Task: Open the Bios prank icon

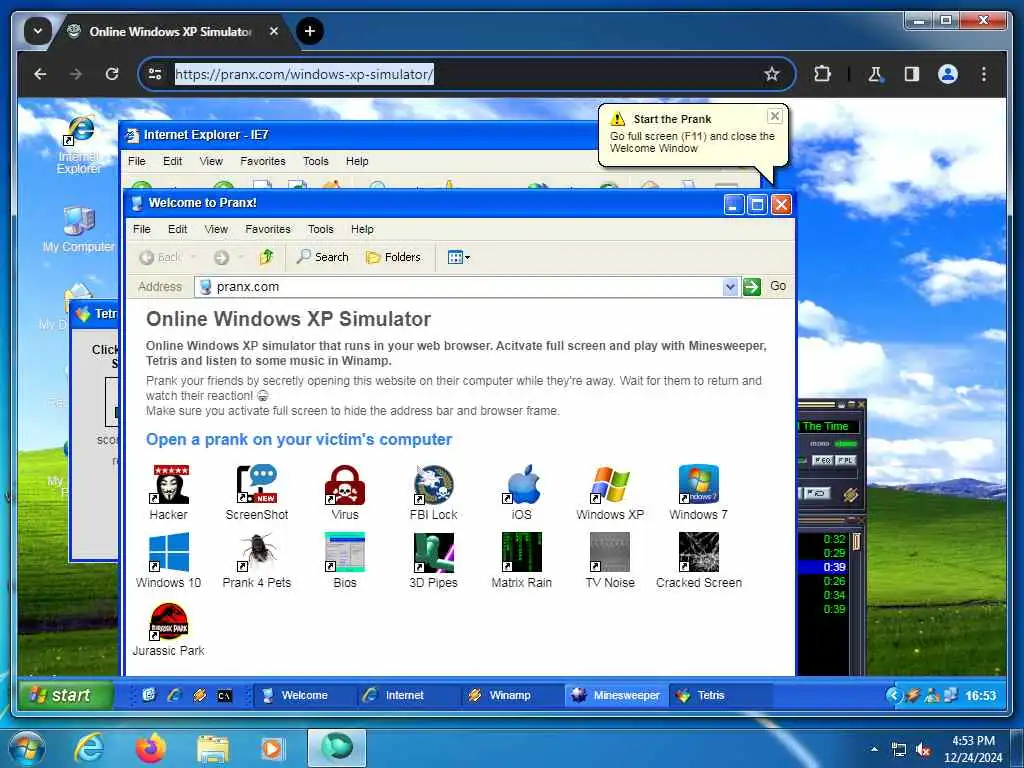Action: (x=345, y=560)
